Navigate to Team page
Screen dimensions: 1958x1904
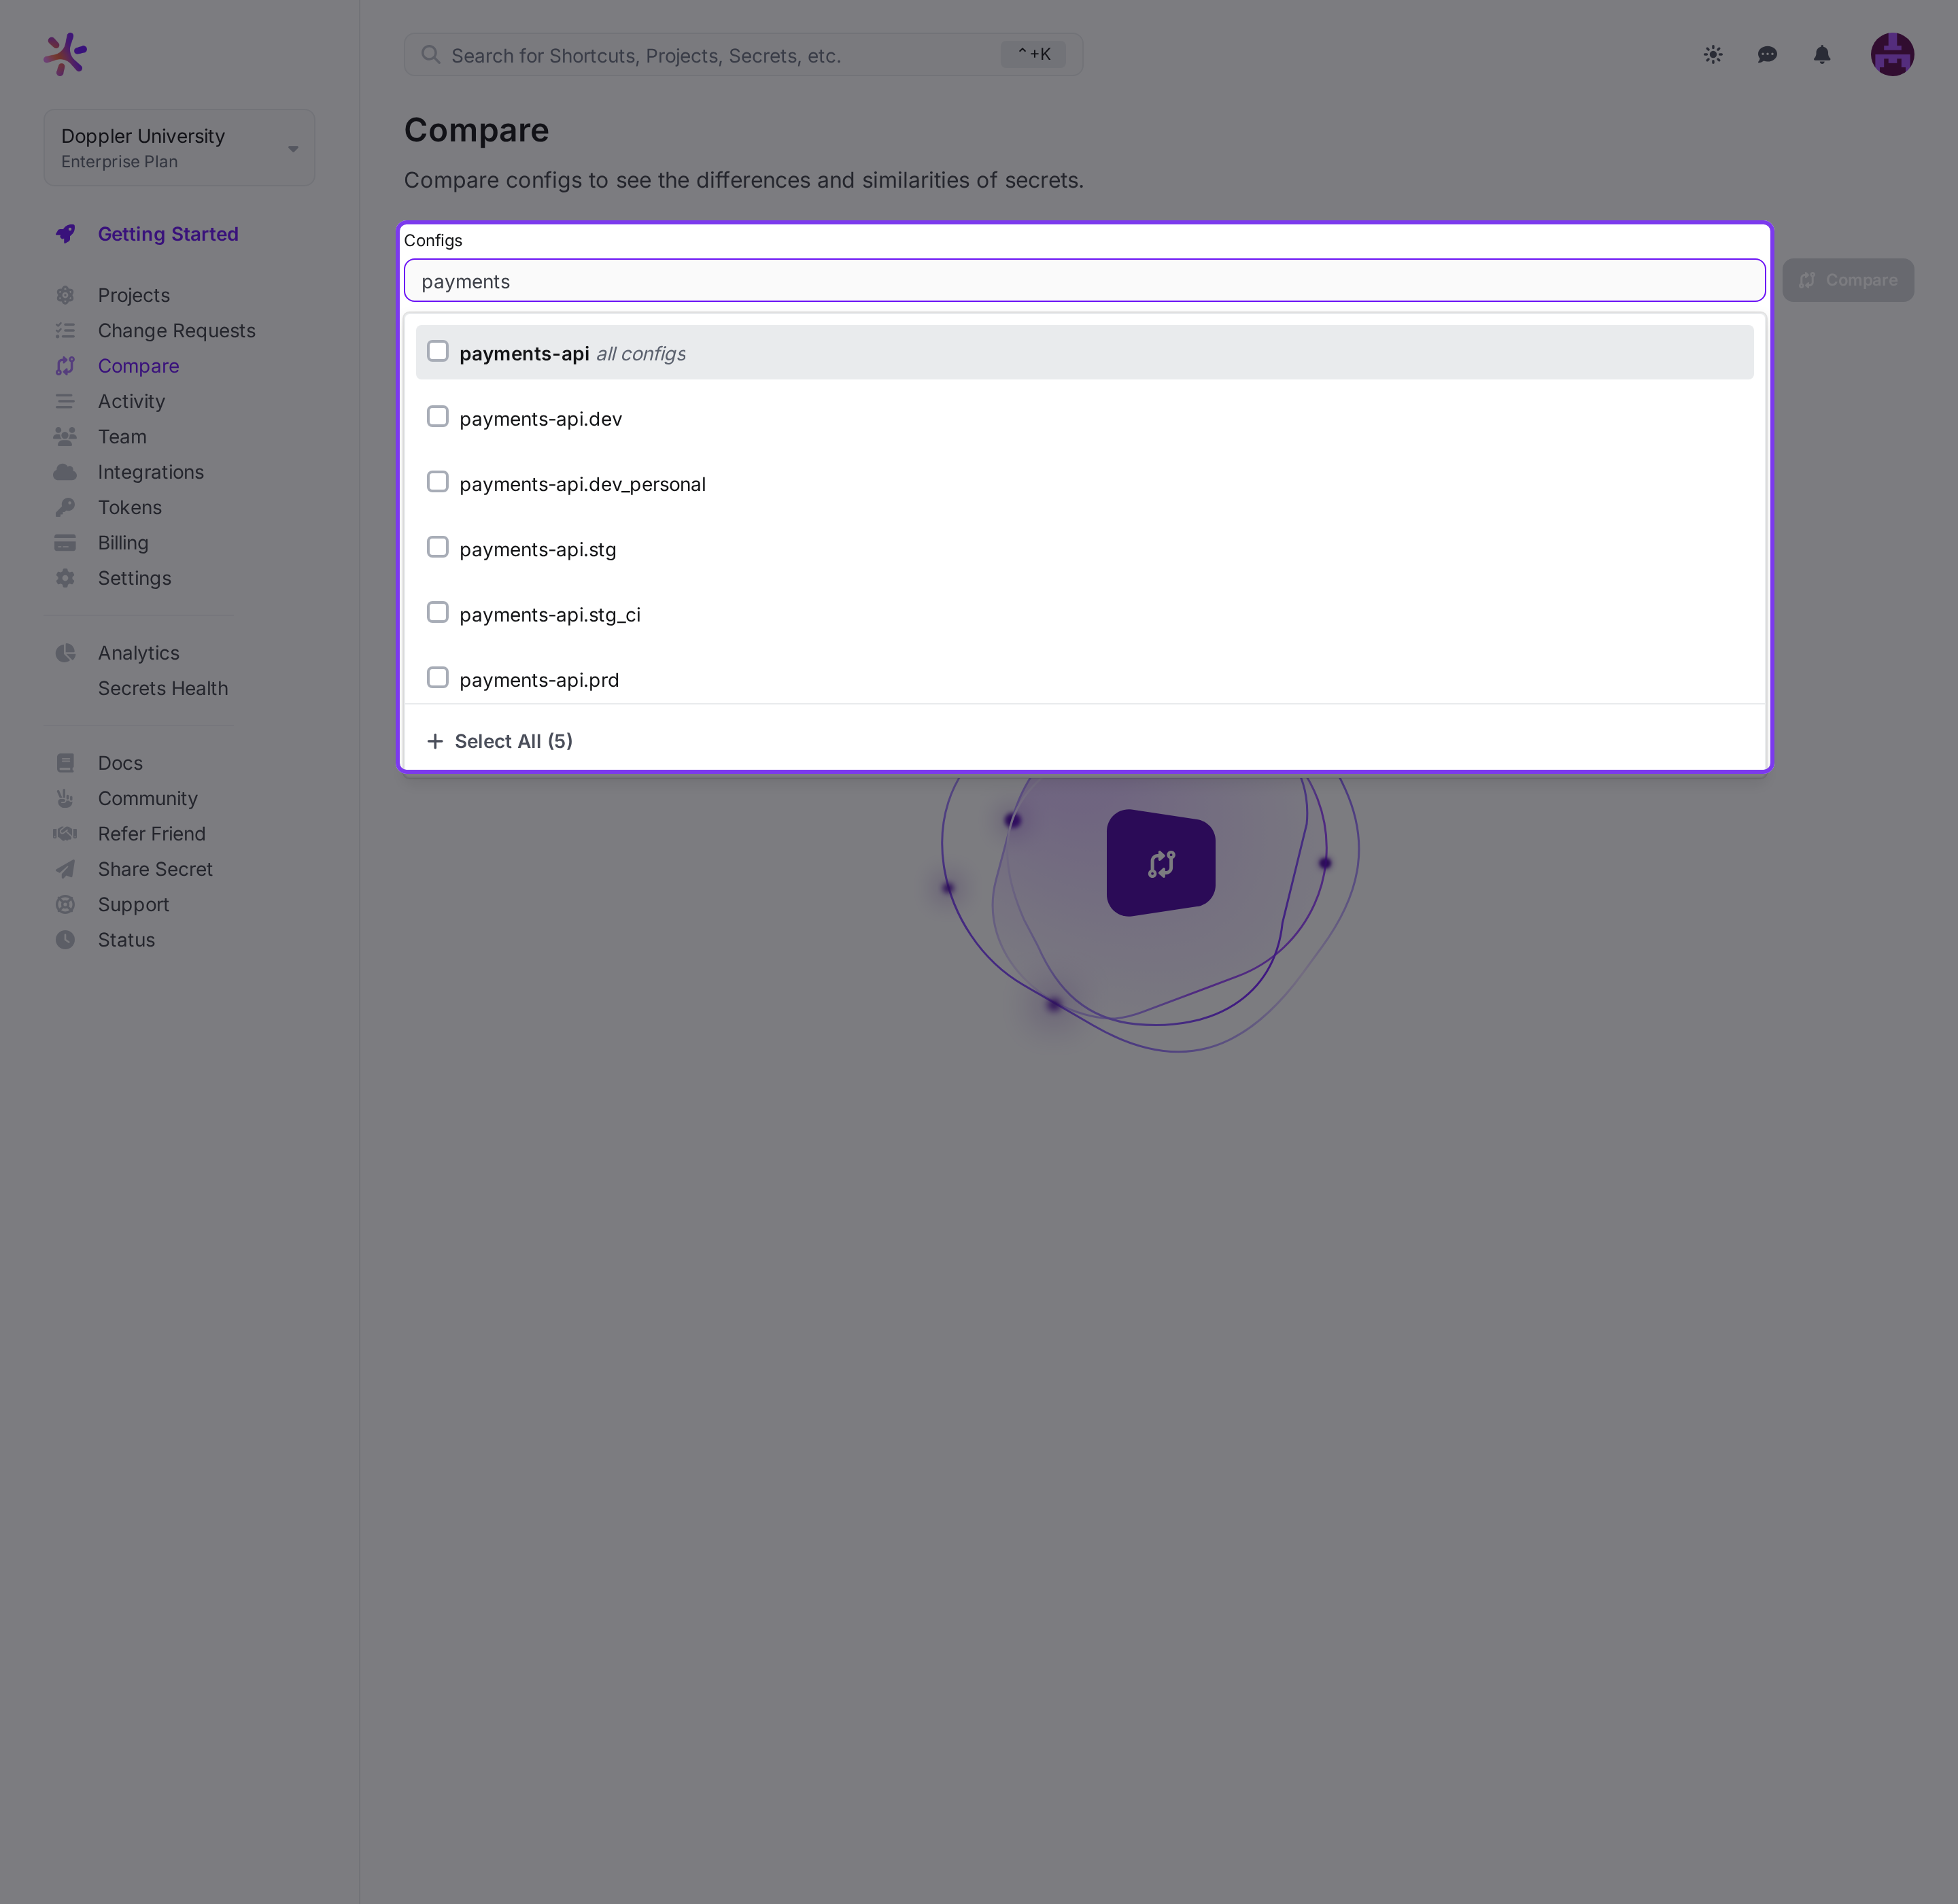[122, 437]
